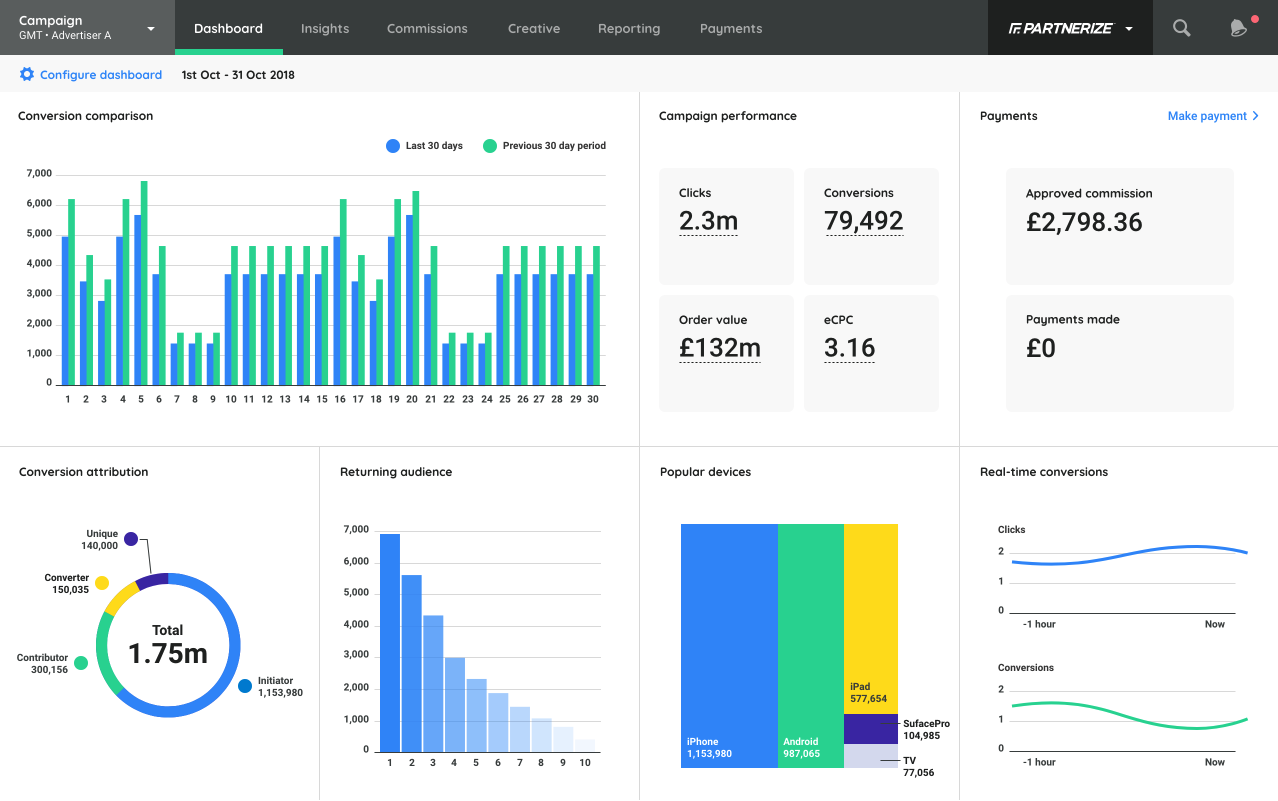Click the Configure dashboard gear icon
The width and height of the screenshot is (1278, 801).
(27, 75)
